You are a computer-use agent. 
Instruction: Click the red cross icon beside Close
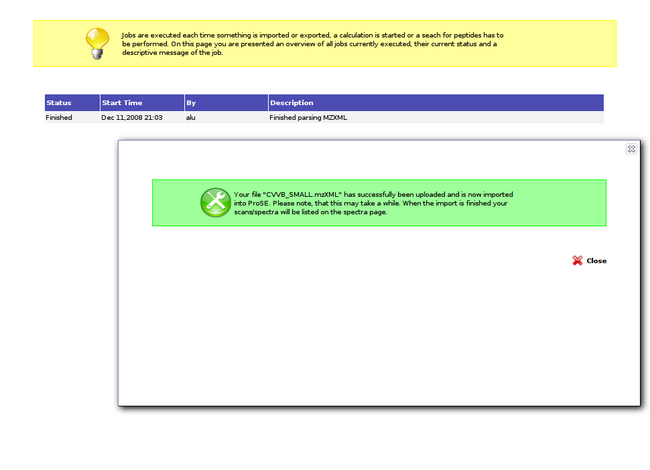point(577,260)
